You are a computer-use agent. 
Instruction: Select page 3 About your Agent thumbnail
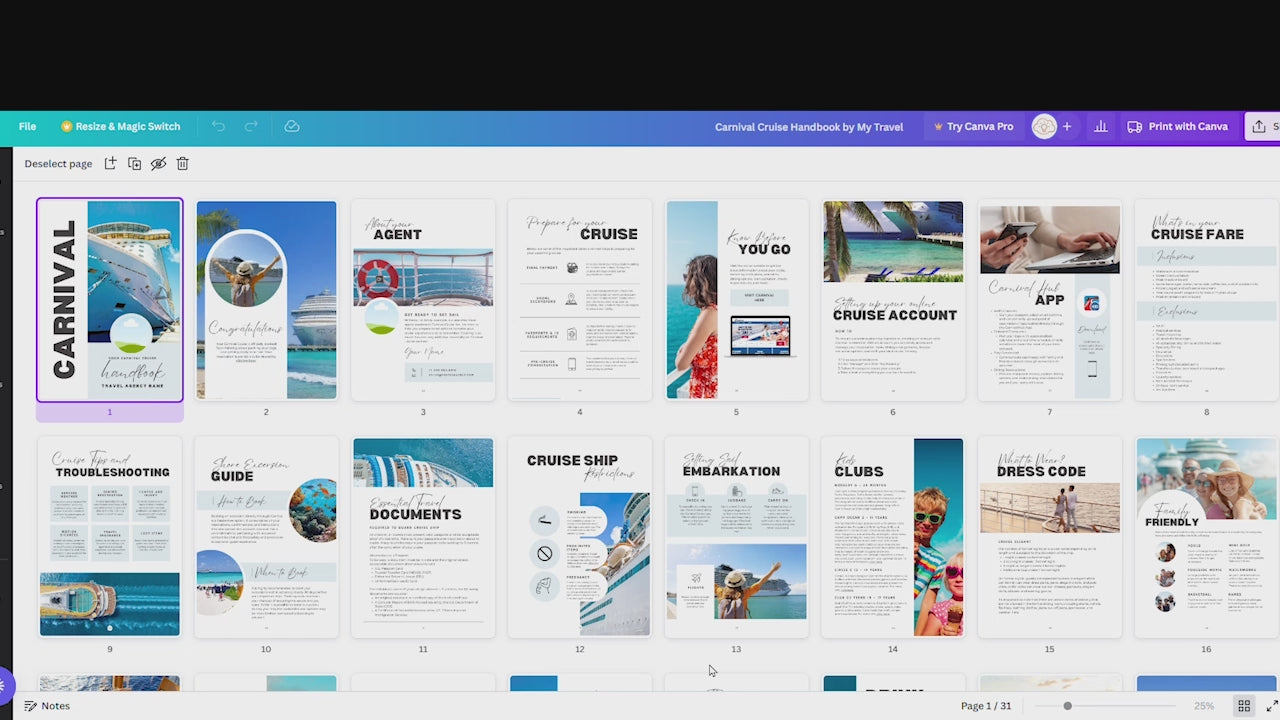[423, 300]
